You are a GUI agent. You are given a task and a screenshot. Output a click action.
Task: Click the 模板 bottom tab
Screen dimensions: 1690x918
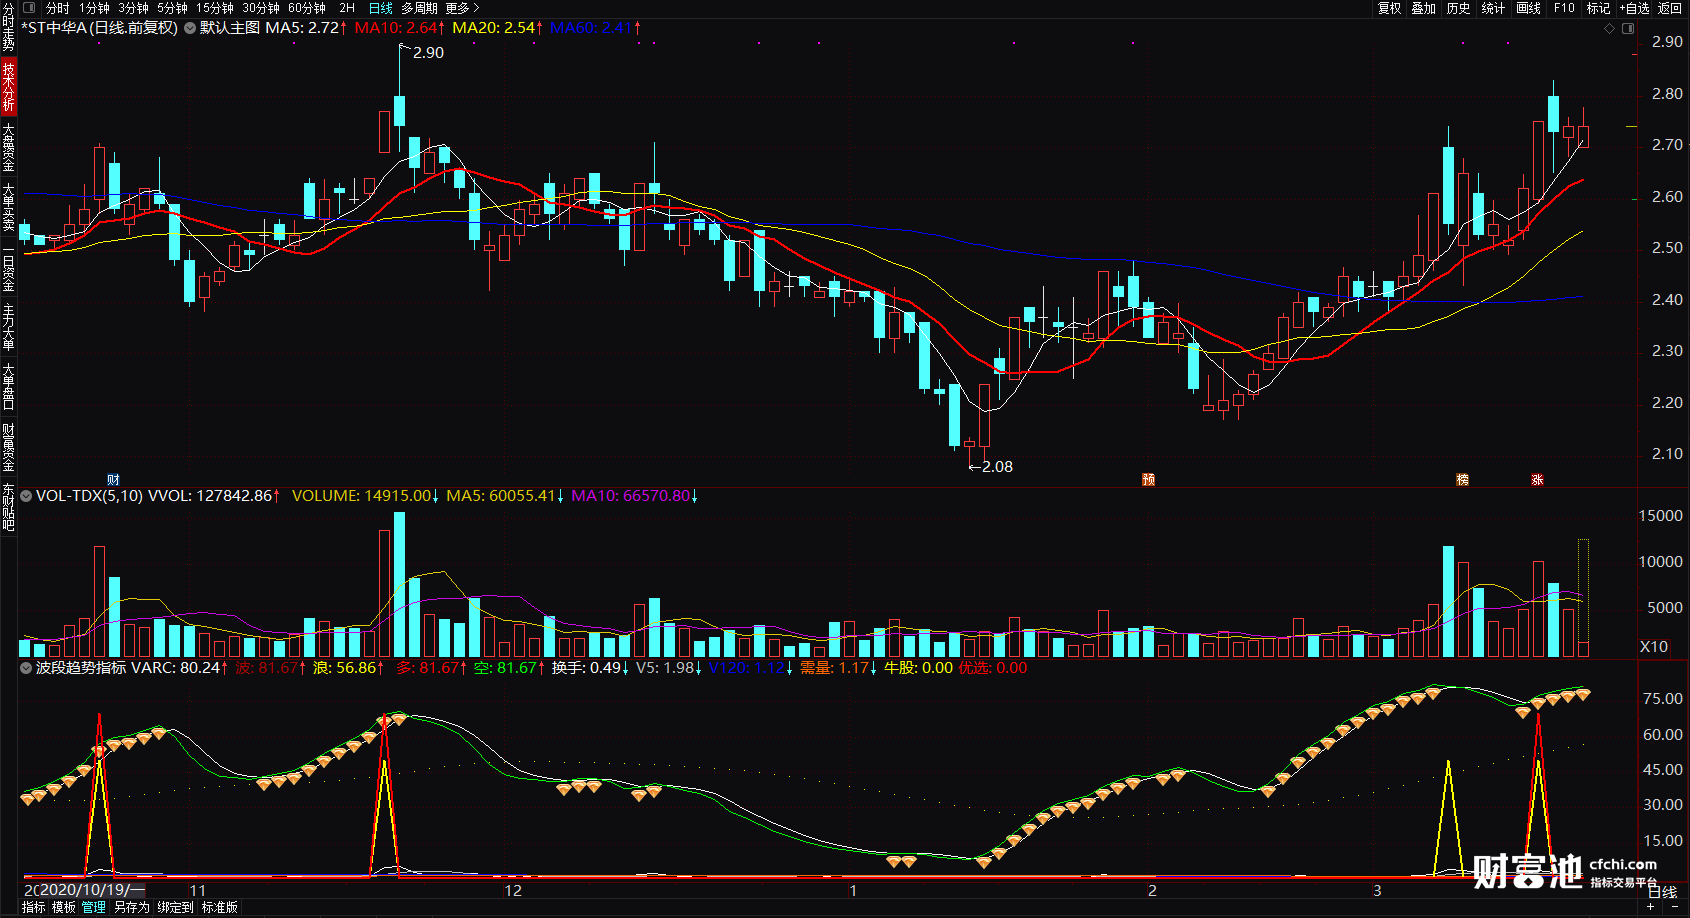pyautogui.click(x=63, y=908)
